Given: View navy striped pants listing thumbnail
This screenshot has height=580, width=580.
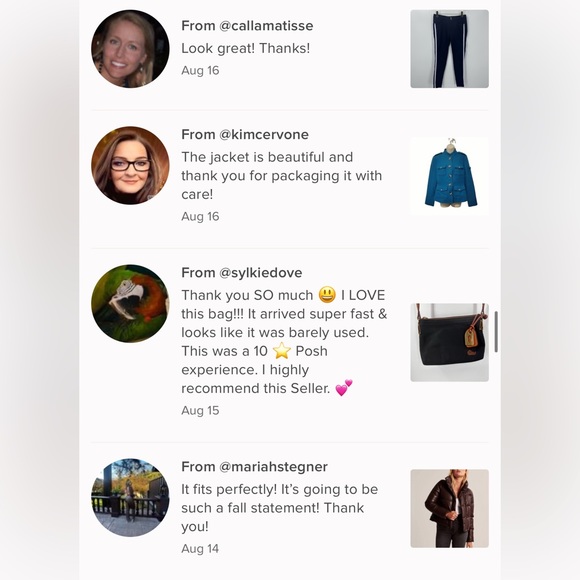Looking at the screenshot, I should click(x=449, y=49).
